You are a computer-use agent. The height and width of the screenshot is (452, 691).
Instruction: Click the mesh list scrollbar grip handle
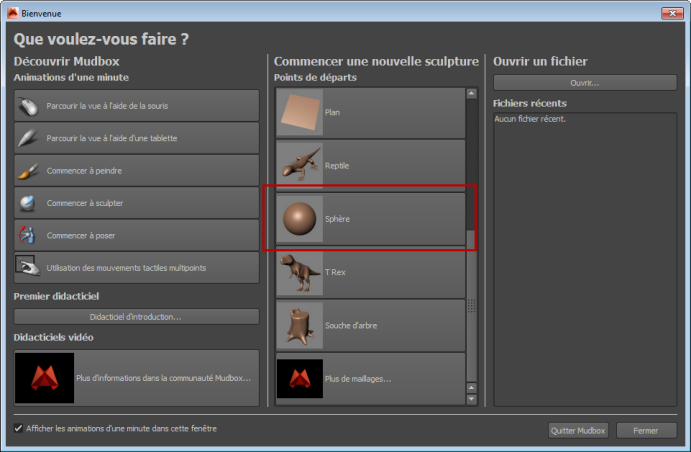(x=472, y=305)
